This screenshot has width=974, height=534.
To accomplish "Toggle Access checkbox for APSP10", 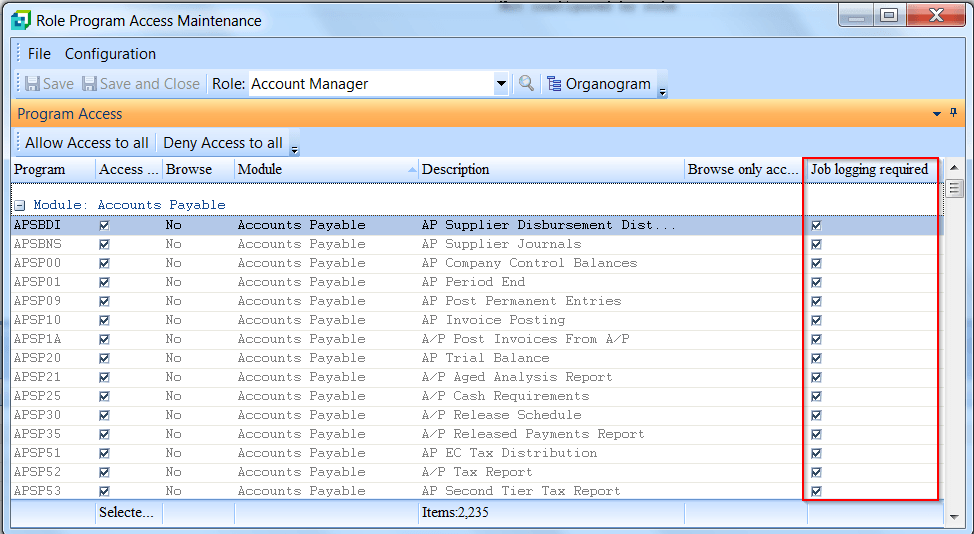I will (104, 320).
